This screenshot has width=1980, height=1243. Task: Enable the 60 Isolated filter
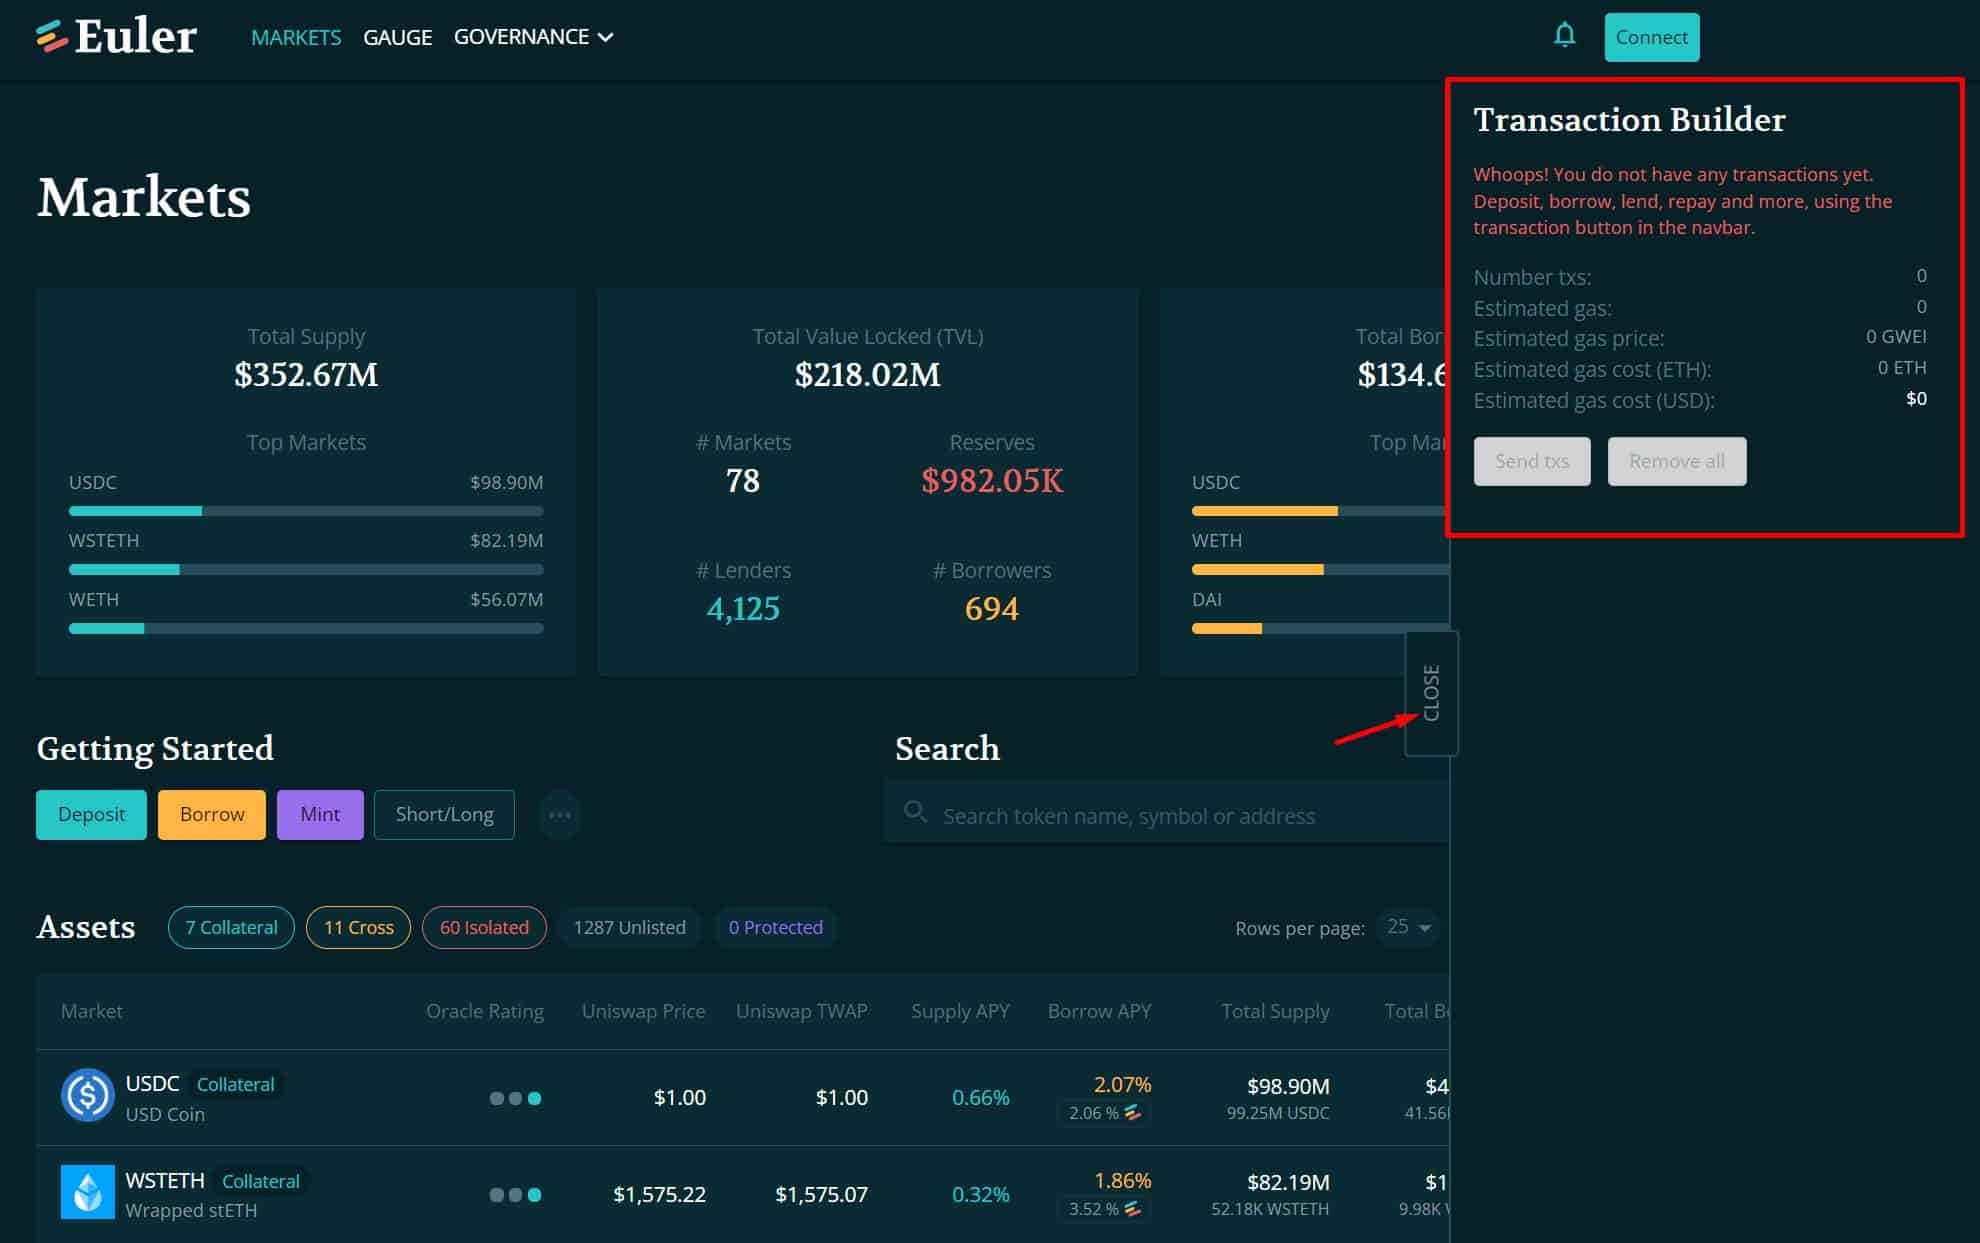[x=484, y=927]
